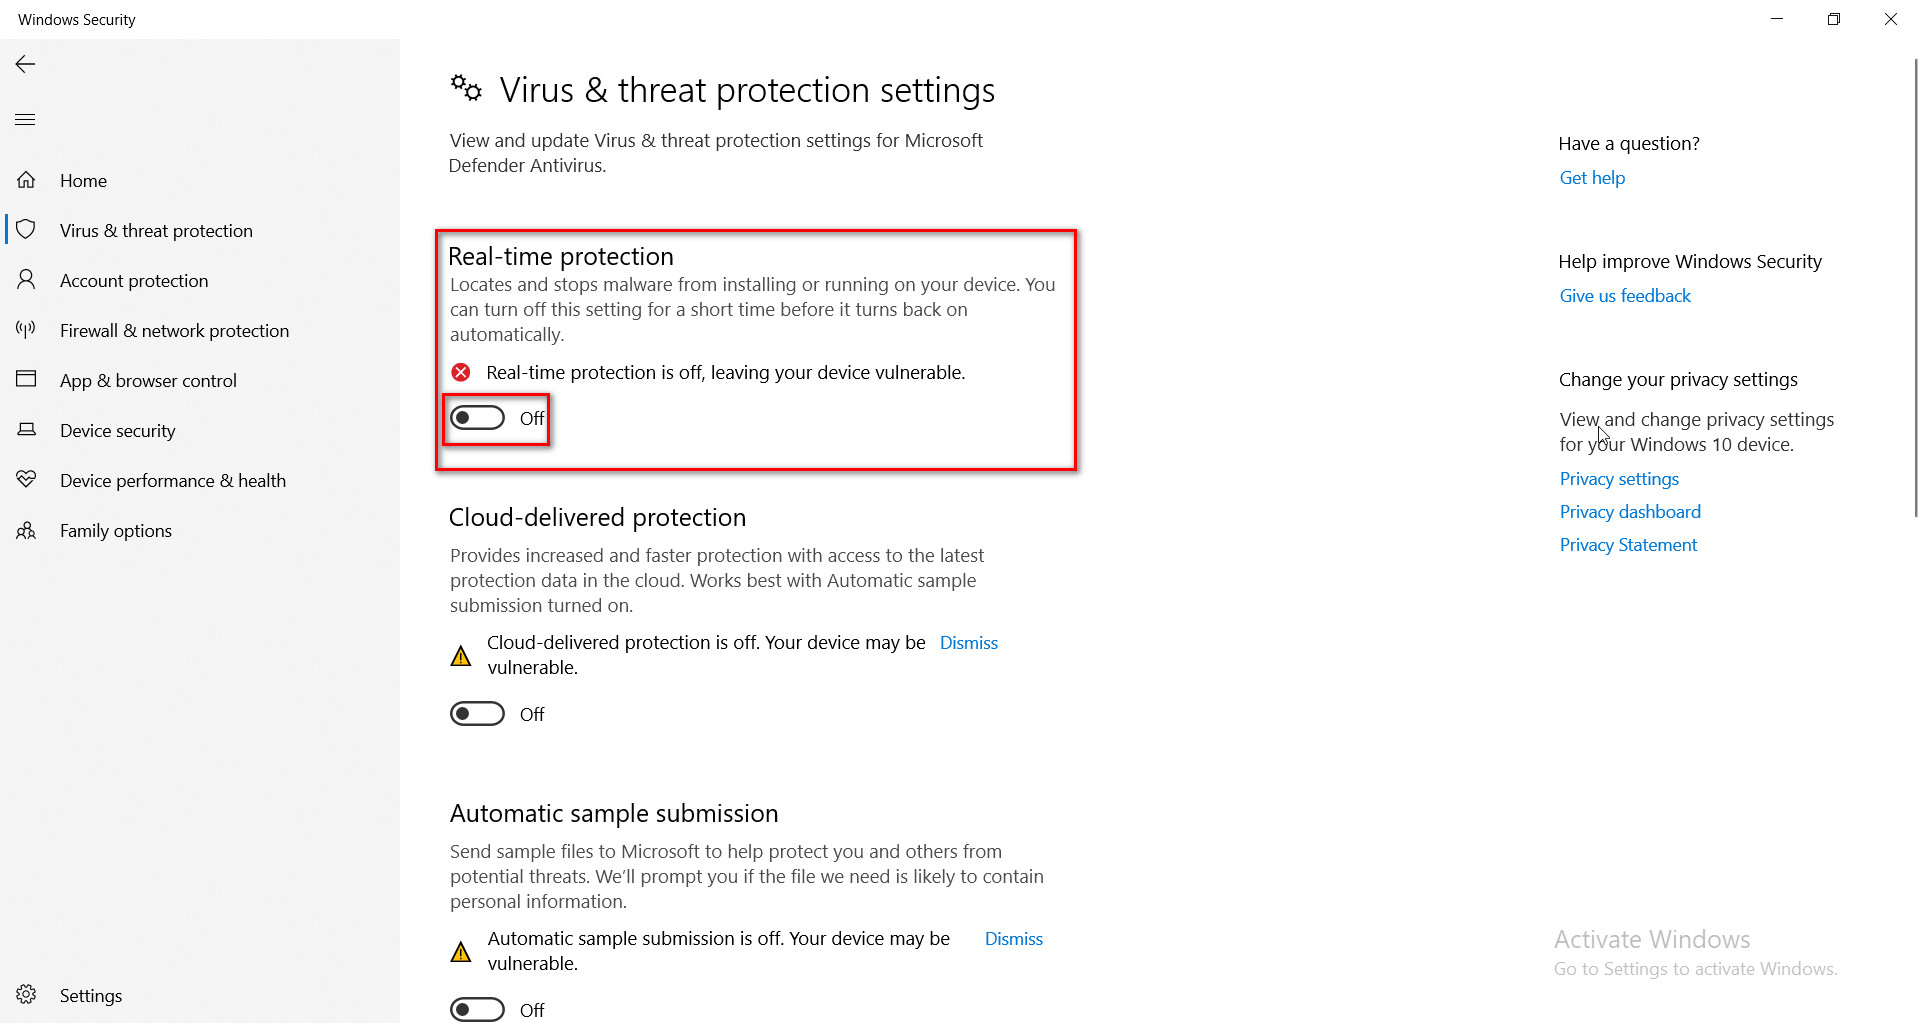Open Settings gear at sidebar bottom

point(26,995)
